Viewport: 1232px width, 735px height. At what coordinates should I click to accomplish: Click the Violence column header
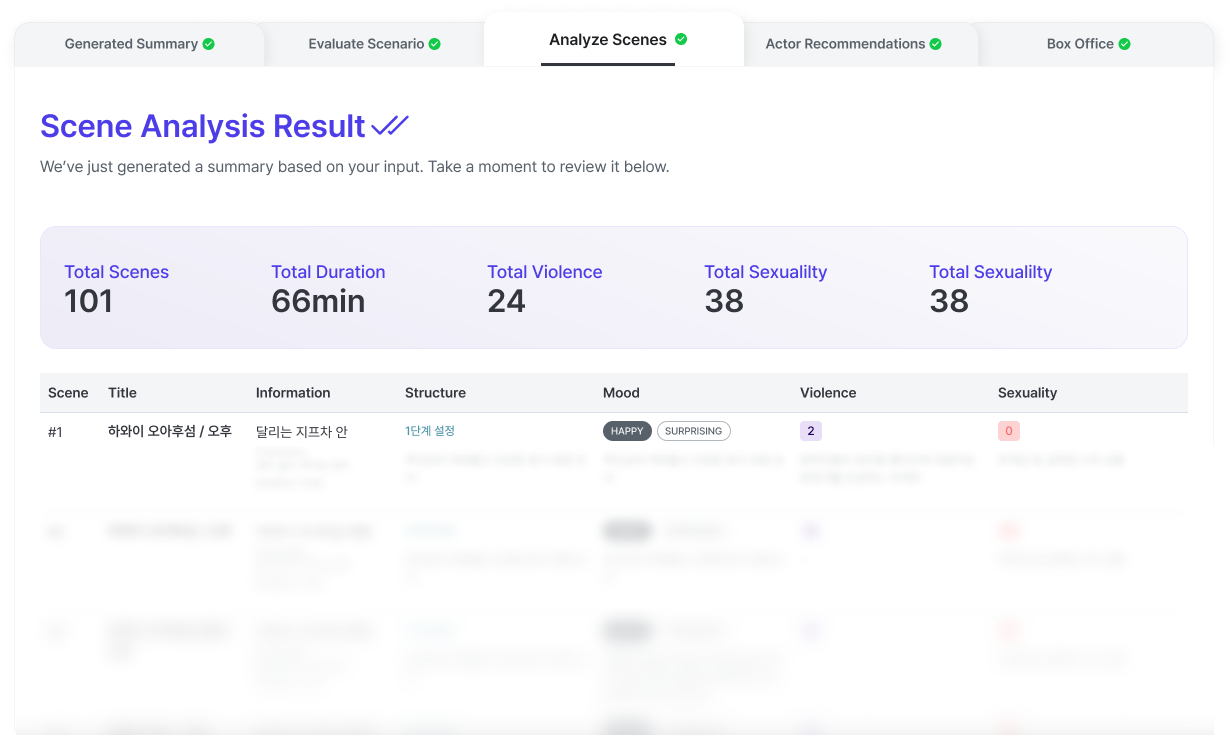point(828,393)
